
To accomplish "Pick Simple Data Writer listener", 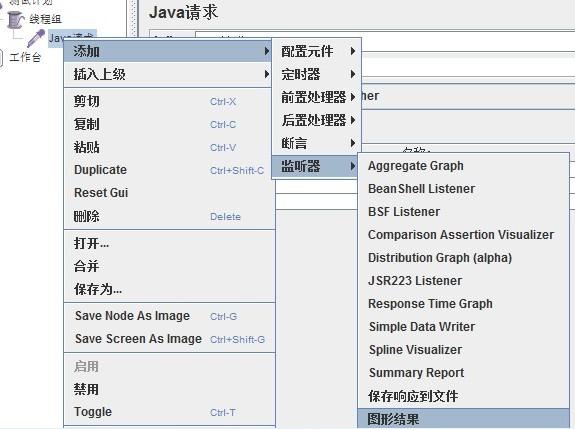I will coord(464,327).
